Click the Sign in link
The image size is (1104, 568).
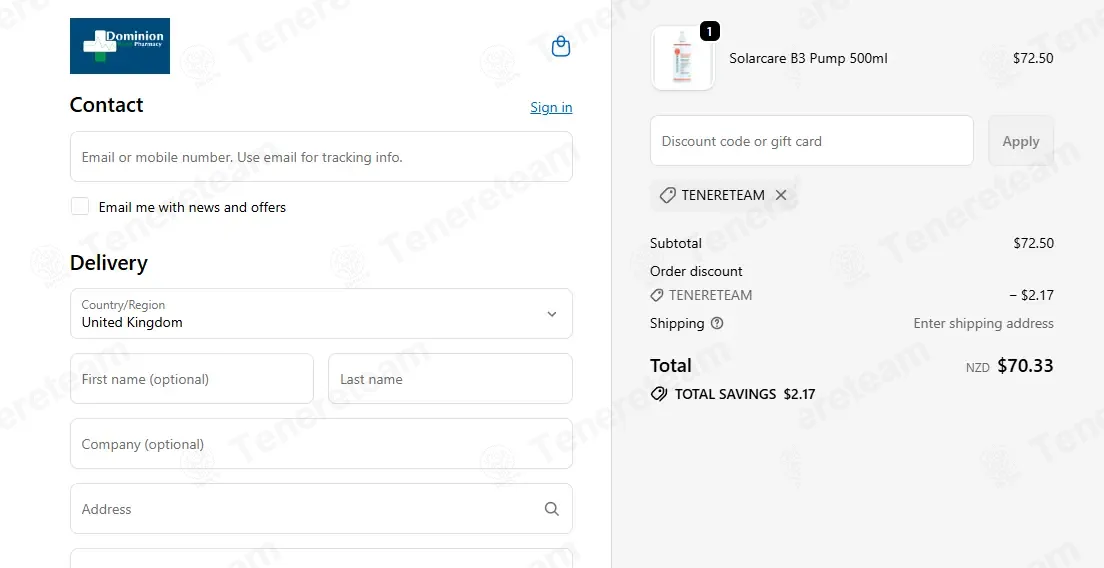[x=551, y=107]
